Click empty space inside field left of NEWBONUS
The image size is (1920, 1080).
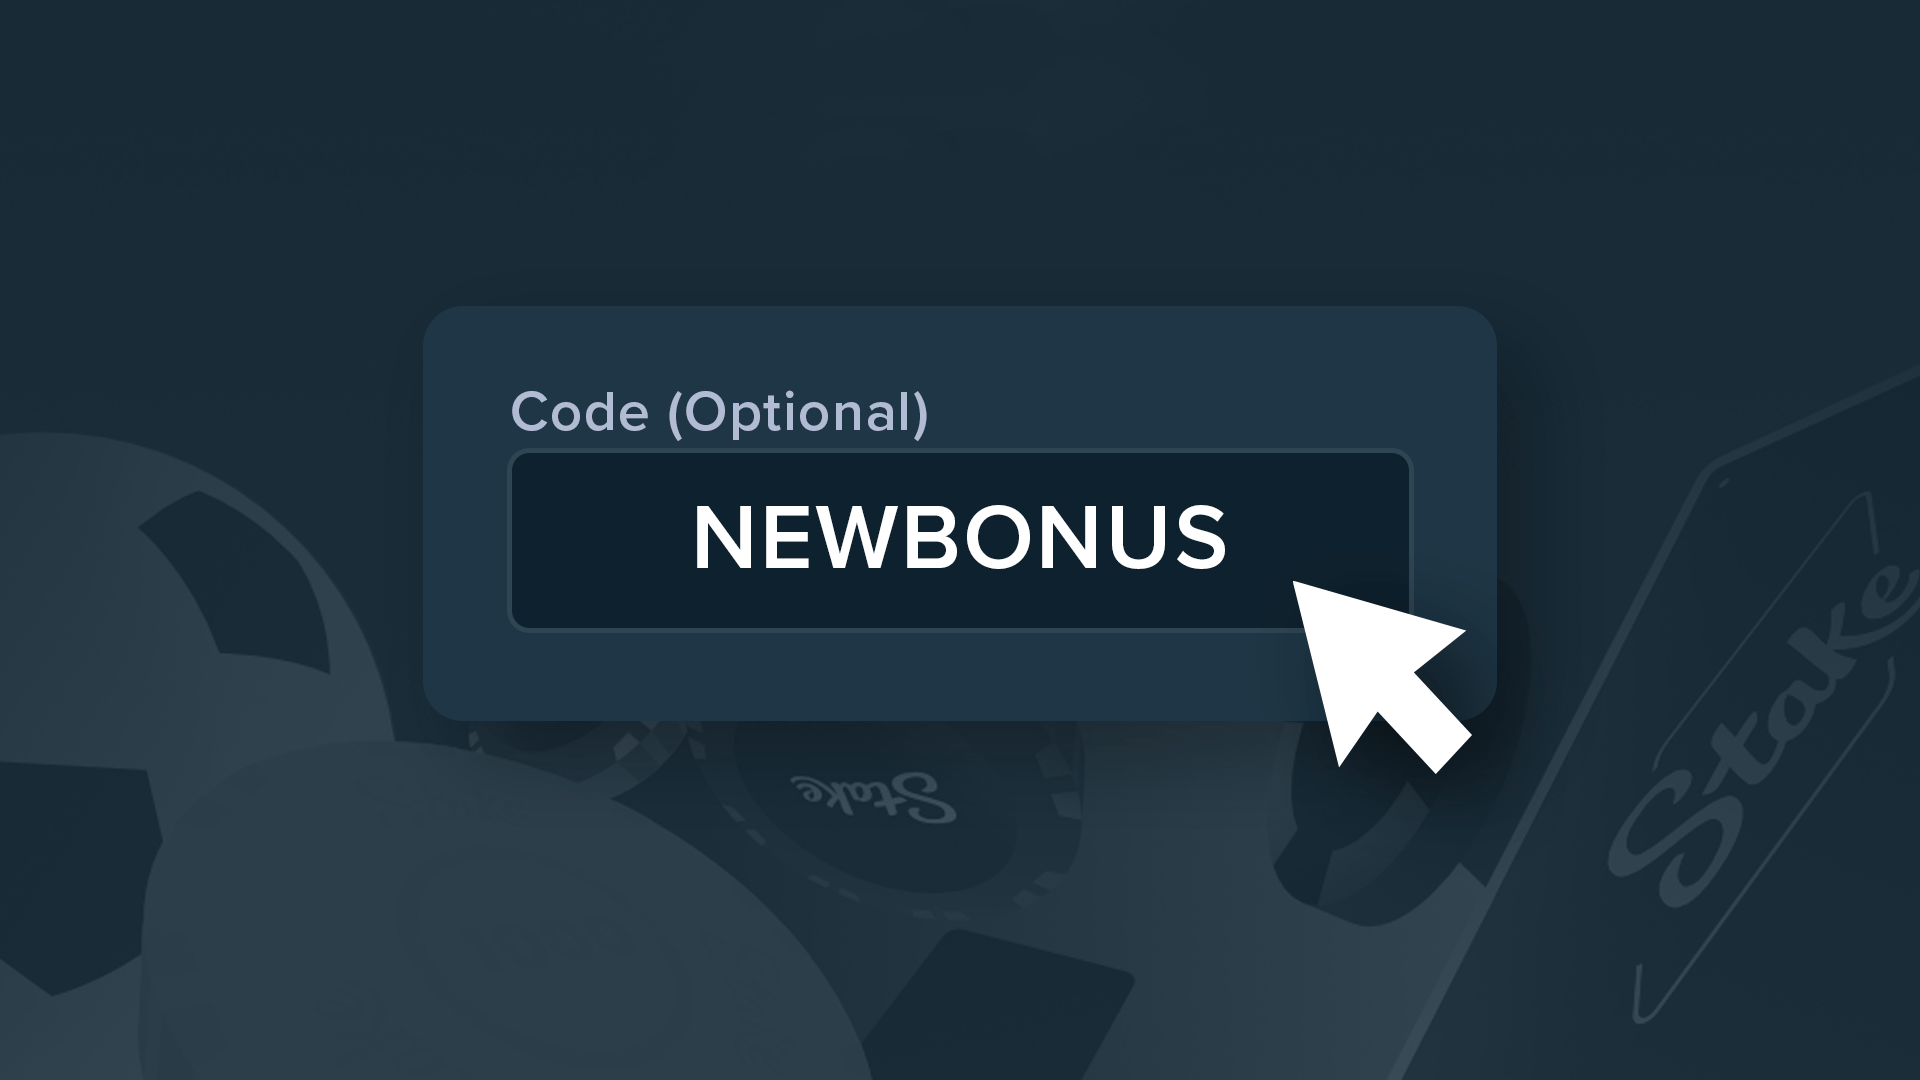point(600,540)
